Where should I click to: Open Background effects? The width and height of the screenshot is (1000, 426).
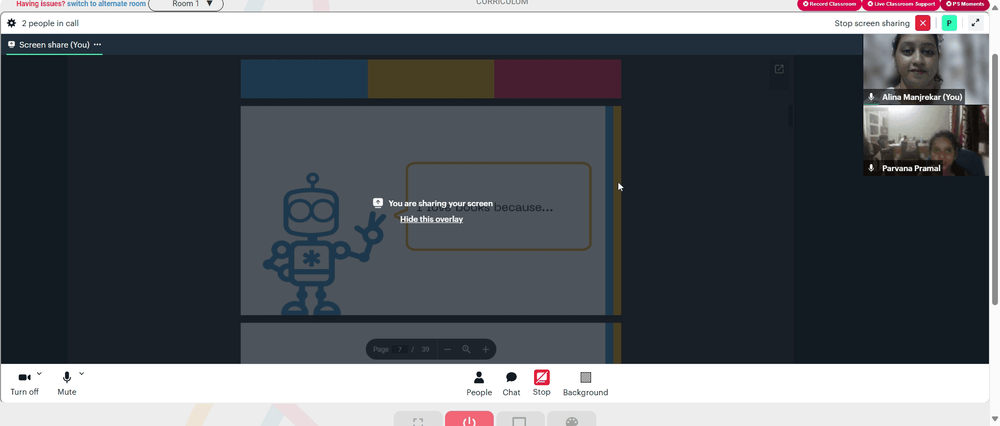(585, 384)
